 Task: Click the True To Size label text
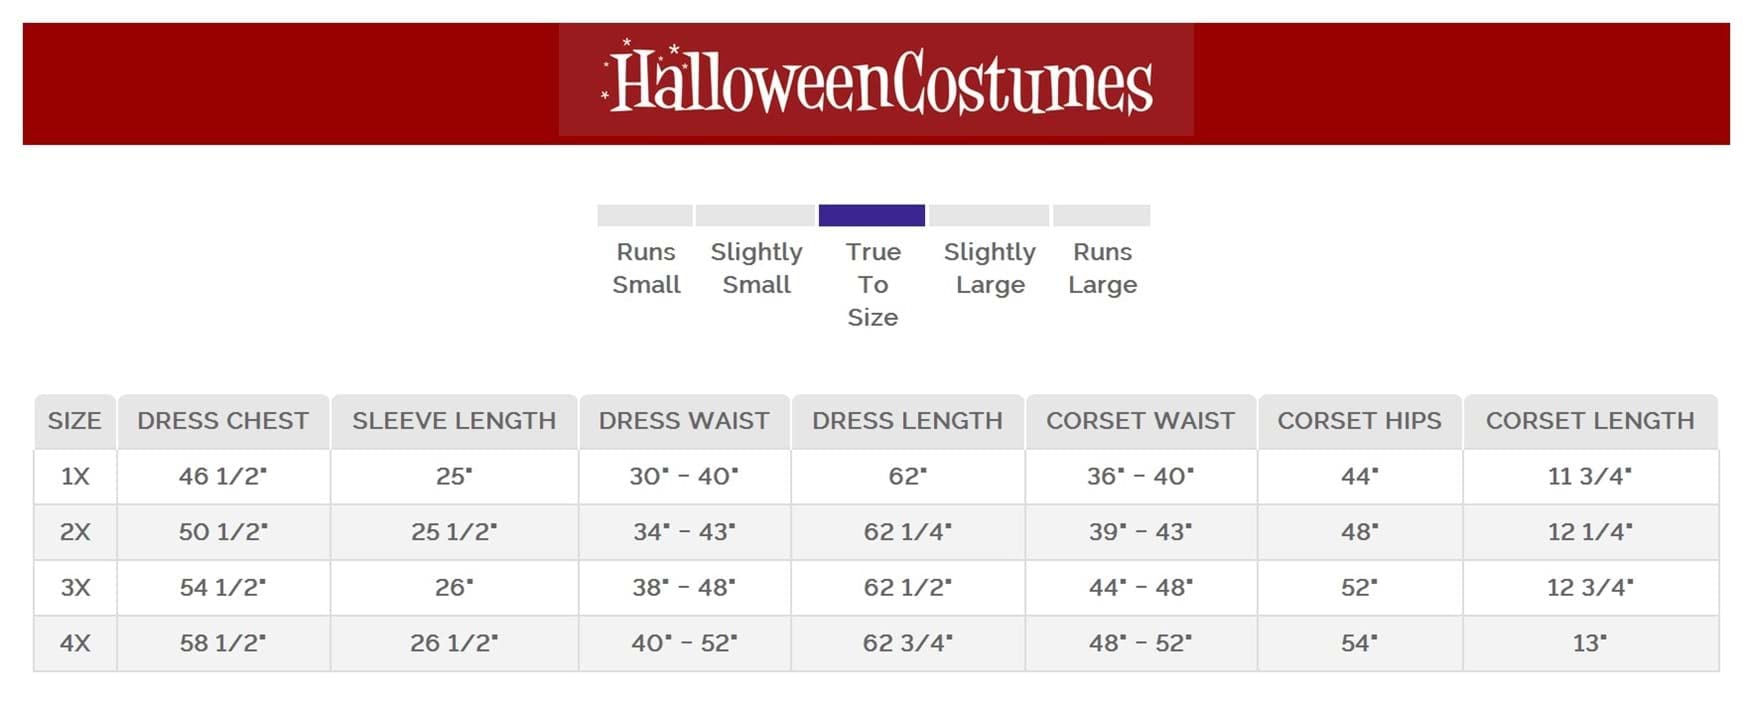click(873, 284)
